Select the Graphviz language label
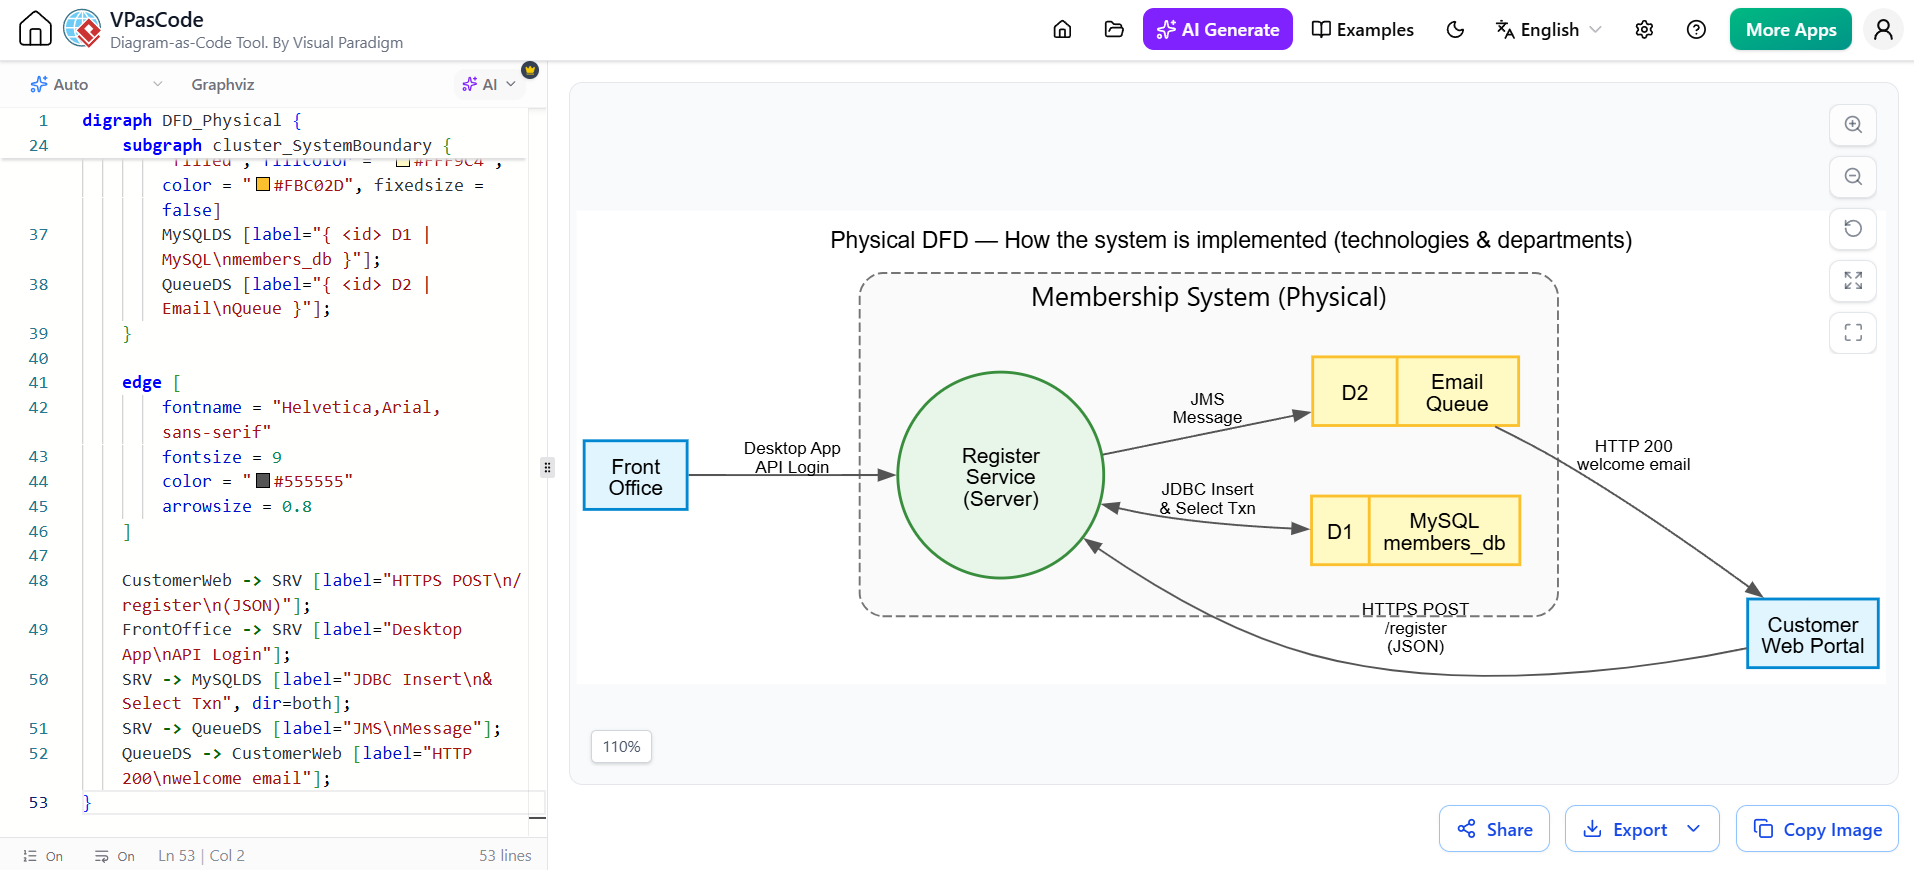This screenshot has width=1914, height=870. pyautogui.click(x=222, y=84)
